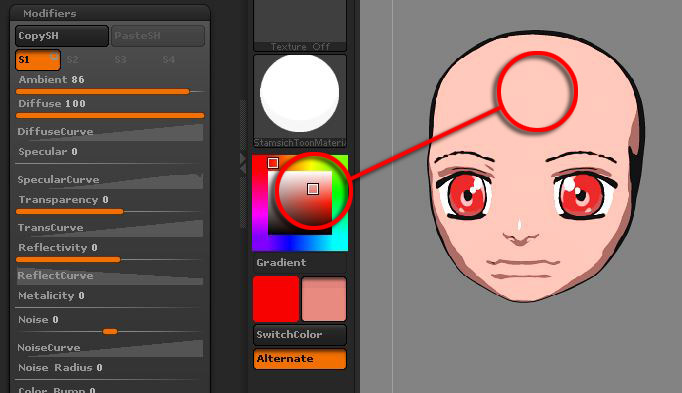Click the hue ring selector square

(273, 163)
